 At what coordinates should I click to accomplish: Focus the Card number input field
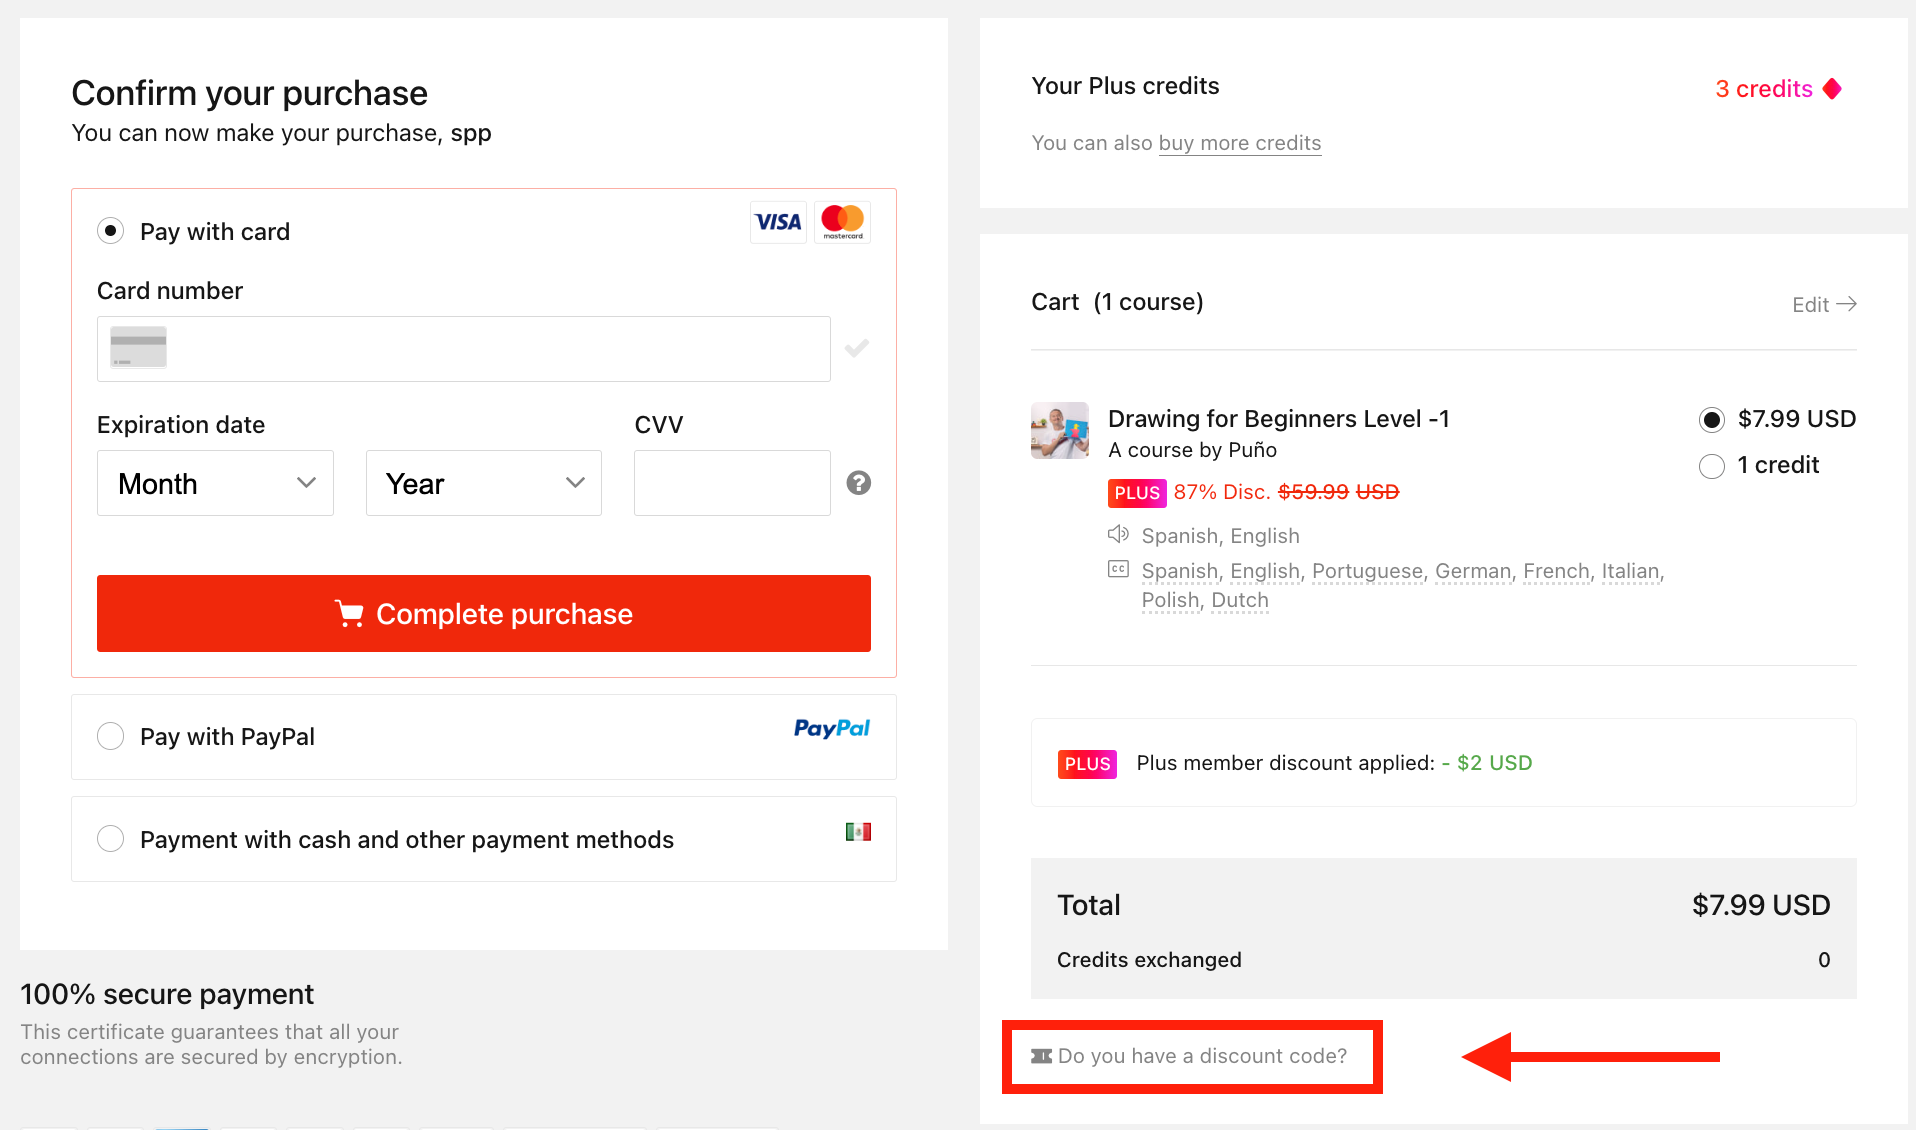pyautogui.click(x=464, y=349)
